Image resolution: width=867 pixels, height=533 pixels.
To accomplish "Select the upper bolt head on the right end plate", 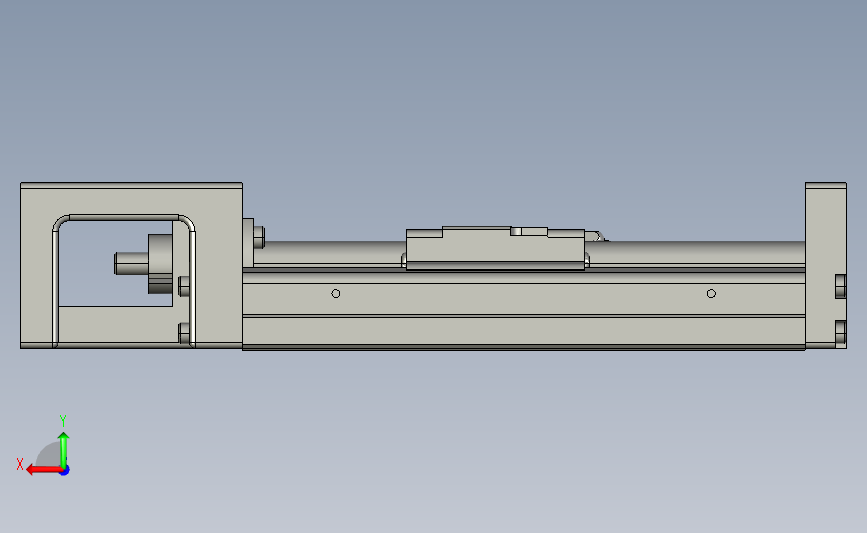I will tap(840, 286).
